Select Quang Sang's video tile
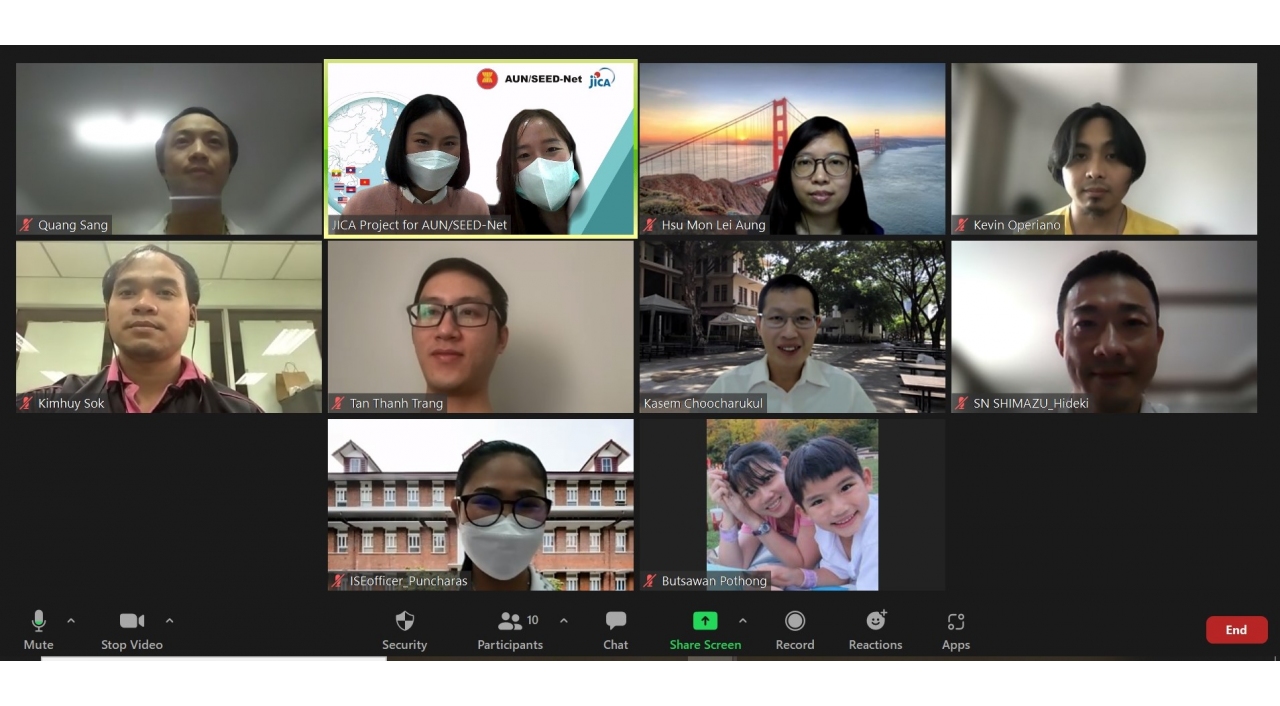The width and height of the screenshot is (1280, 706). coord(169,149)
